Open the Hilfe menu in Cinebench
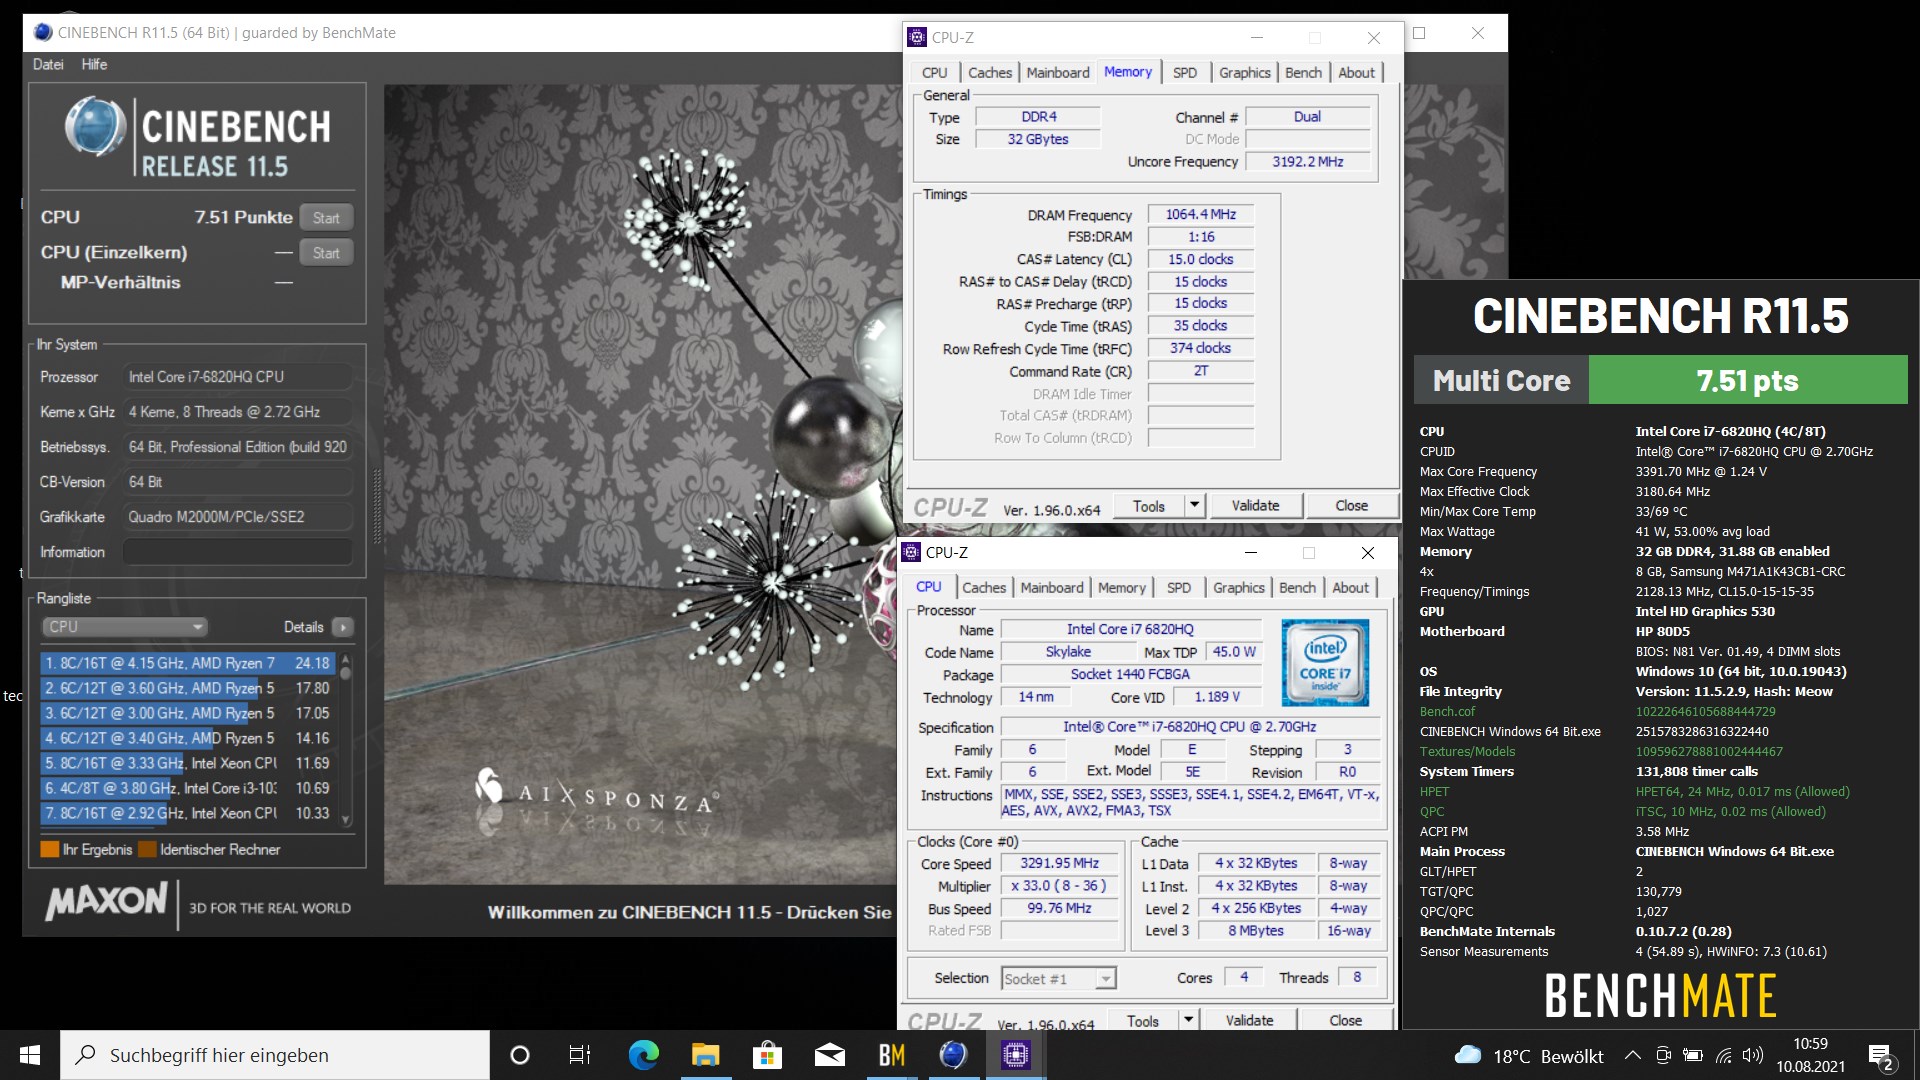The image size is (1920, 1080). click(94, 64)
